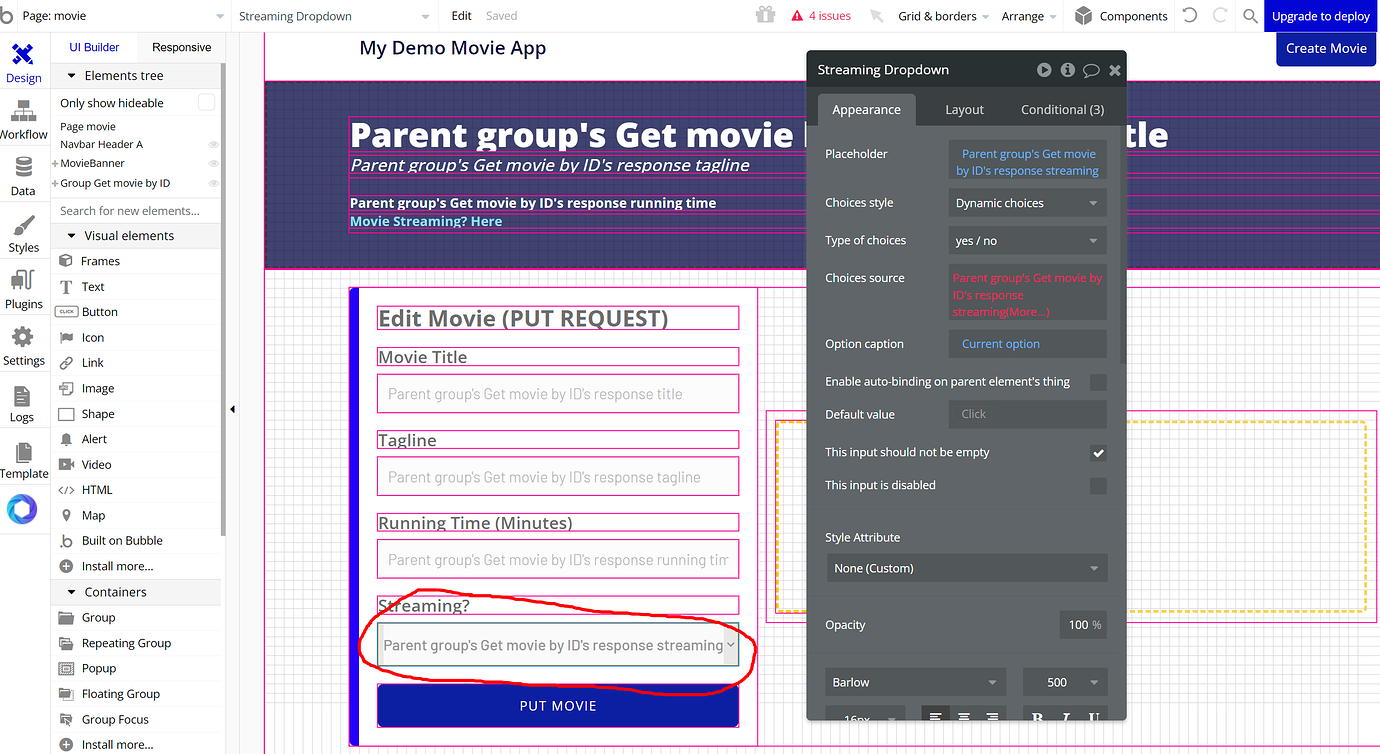The width and height of the screenshot is (1380, 754).
Task: Open the Style Attribute 'None (Custom)' dropdown
Action: [x=966, y=567]
